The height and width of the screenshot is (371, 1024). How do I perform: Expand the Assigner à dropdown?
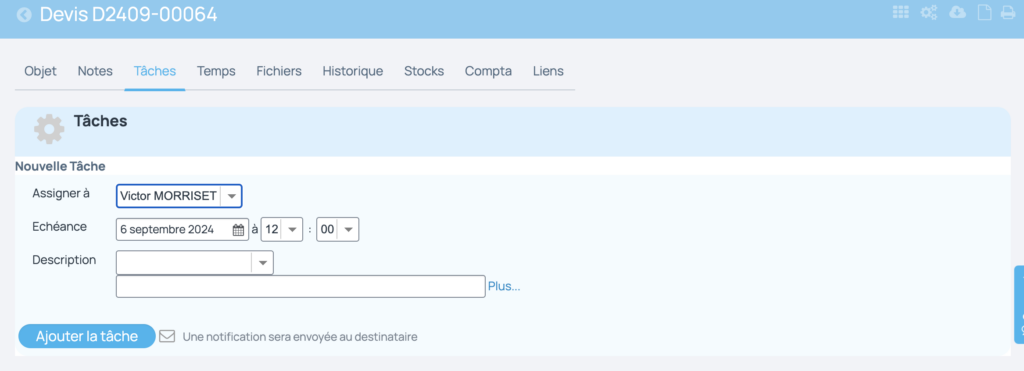[231, 196]
